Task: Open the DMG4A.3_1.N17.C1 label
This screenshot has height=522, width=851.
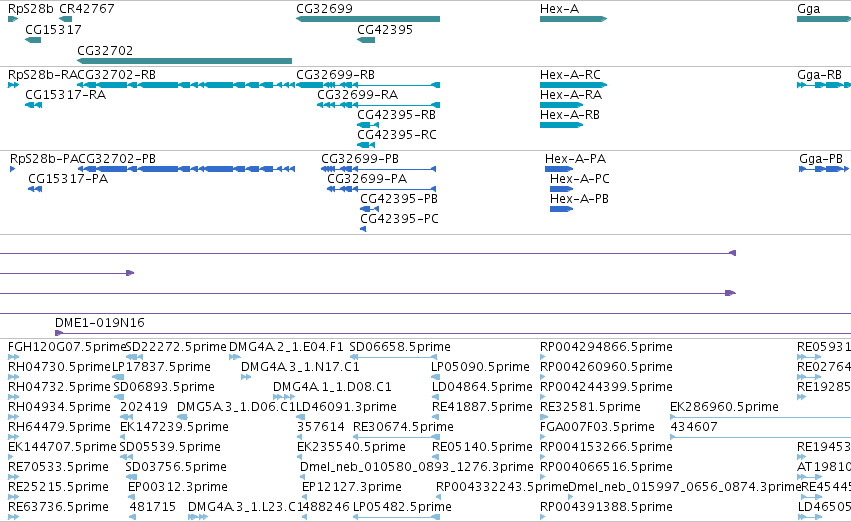Action: pyautogui.click(x=300, y=367)
